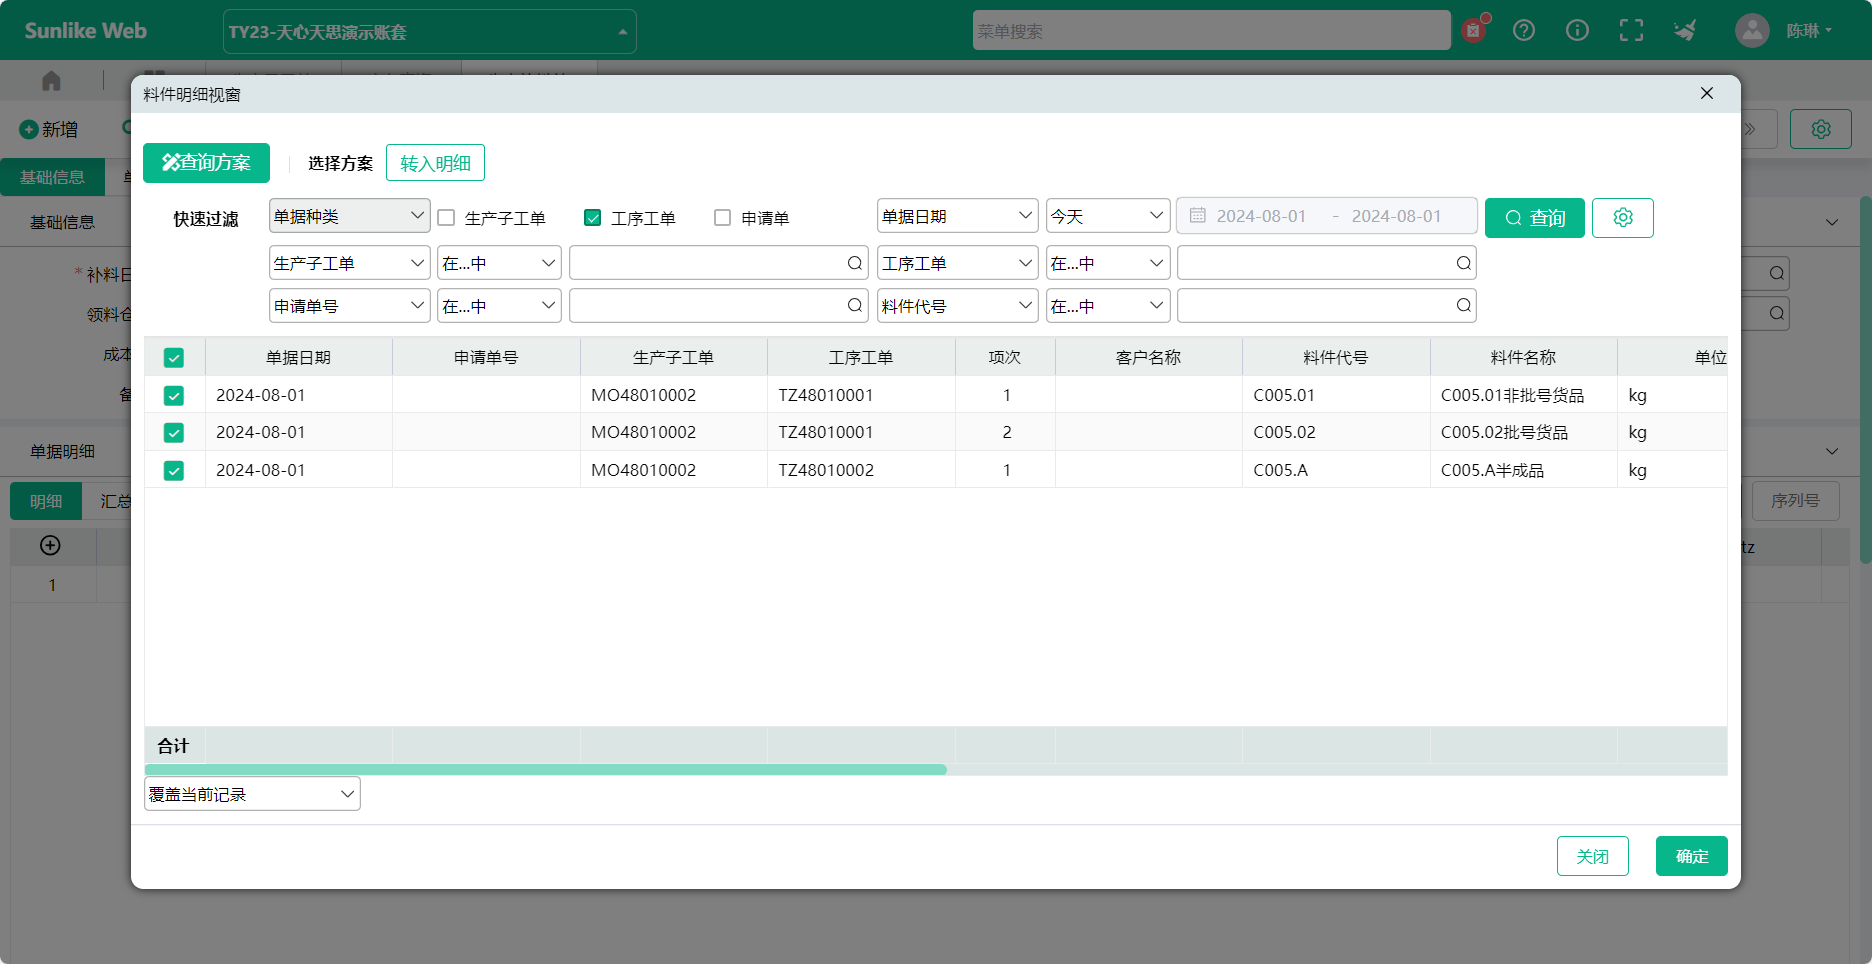Click the info circle icon in header
This screenshot has width=1872, height=964.
[x=1577, y=30]
